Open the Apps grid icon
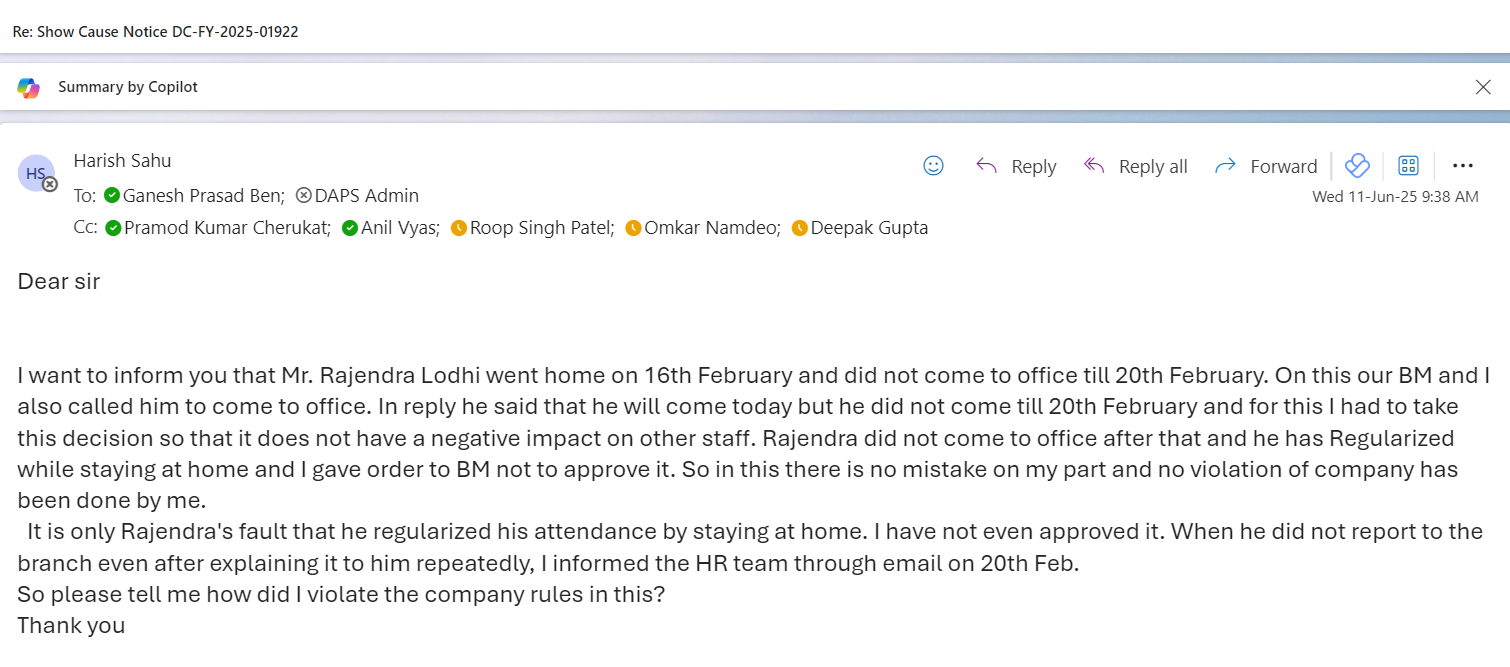 coord(1408,166)
